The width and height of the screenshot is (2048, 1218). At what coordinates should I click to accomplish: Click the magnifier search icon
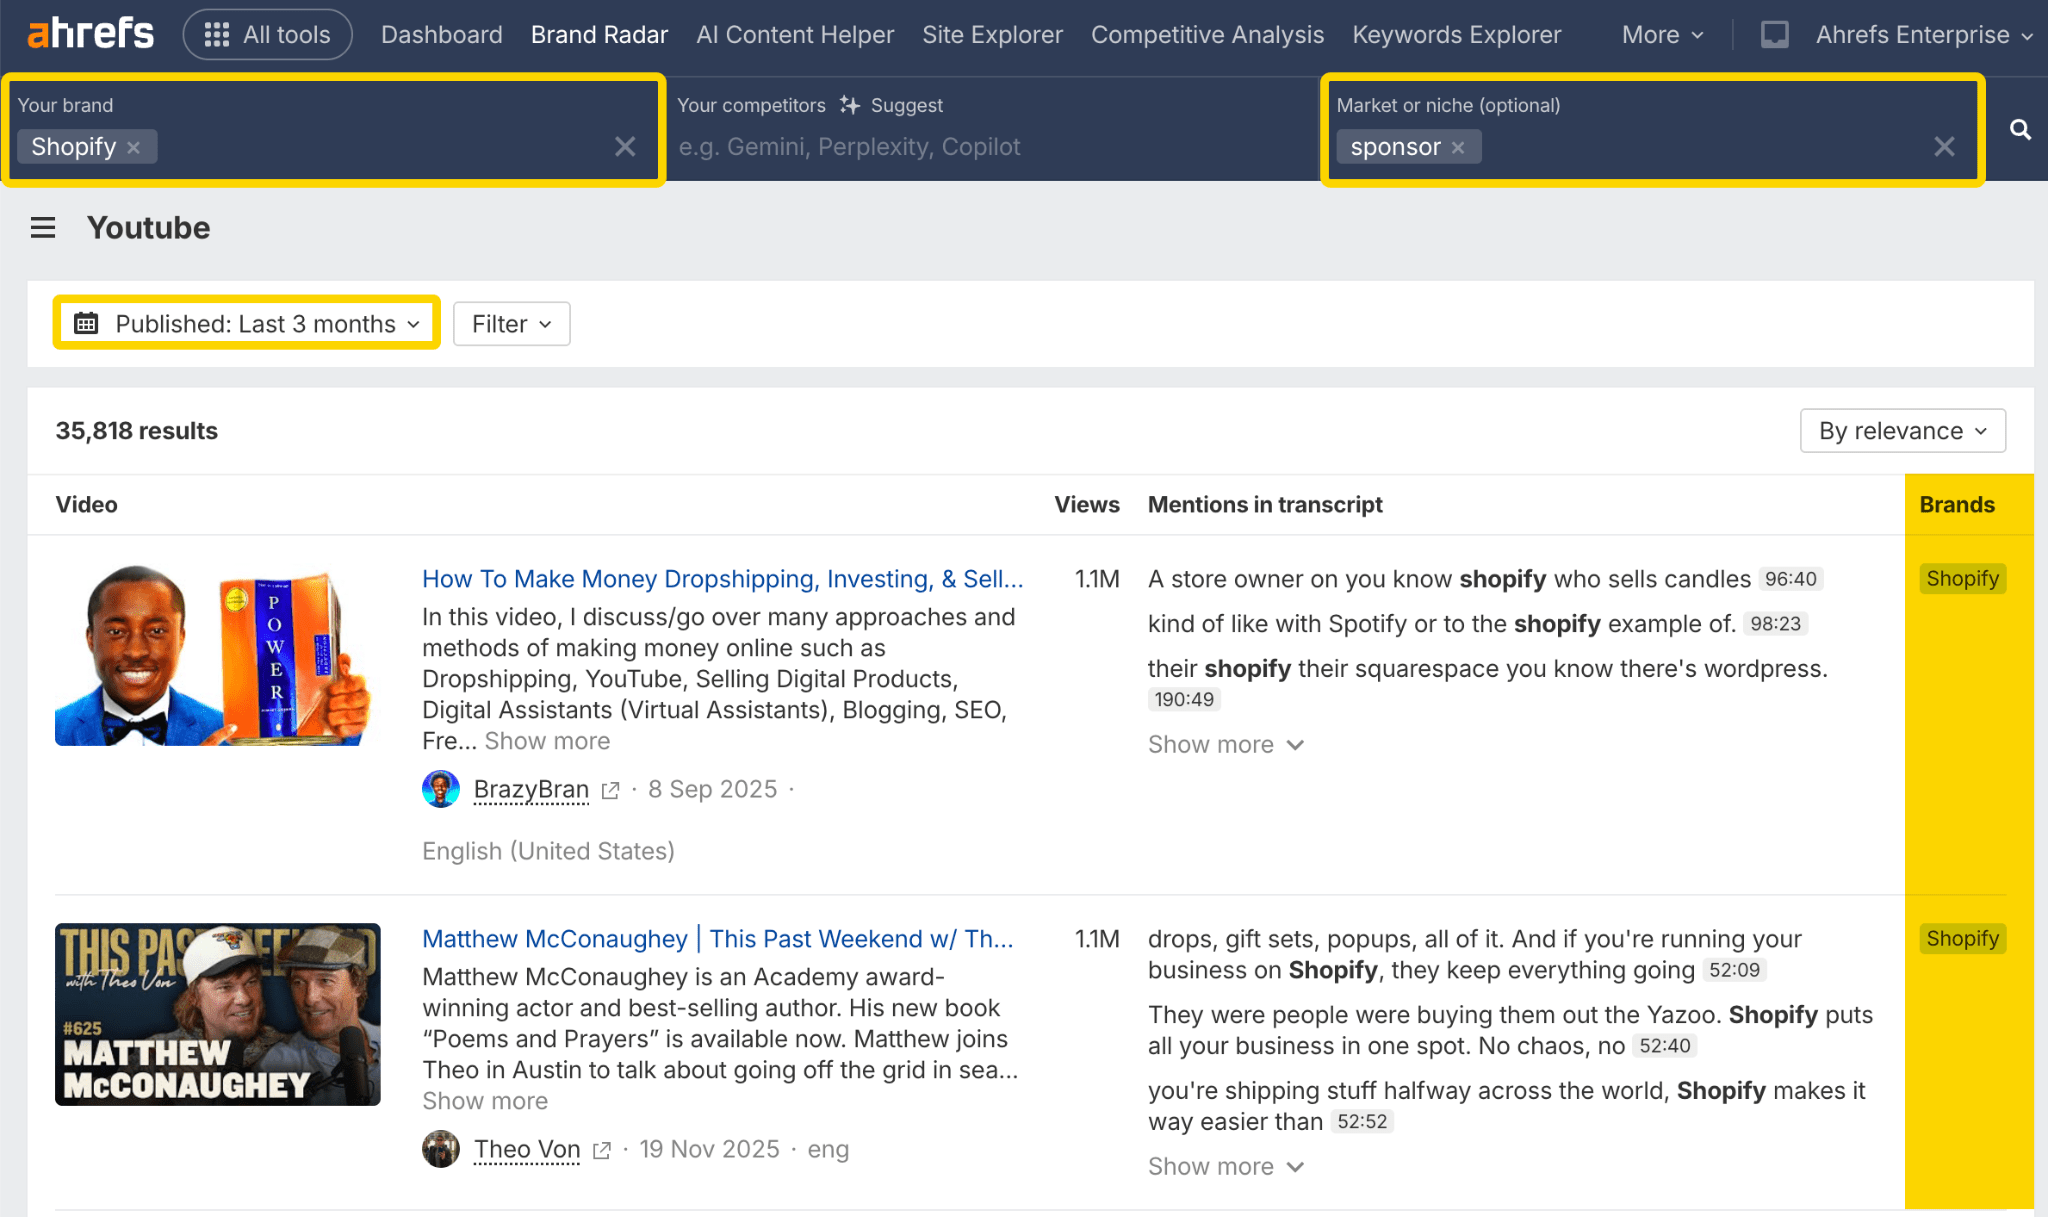pyautogui.click(x=2020, y=129)
